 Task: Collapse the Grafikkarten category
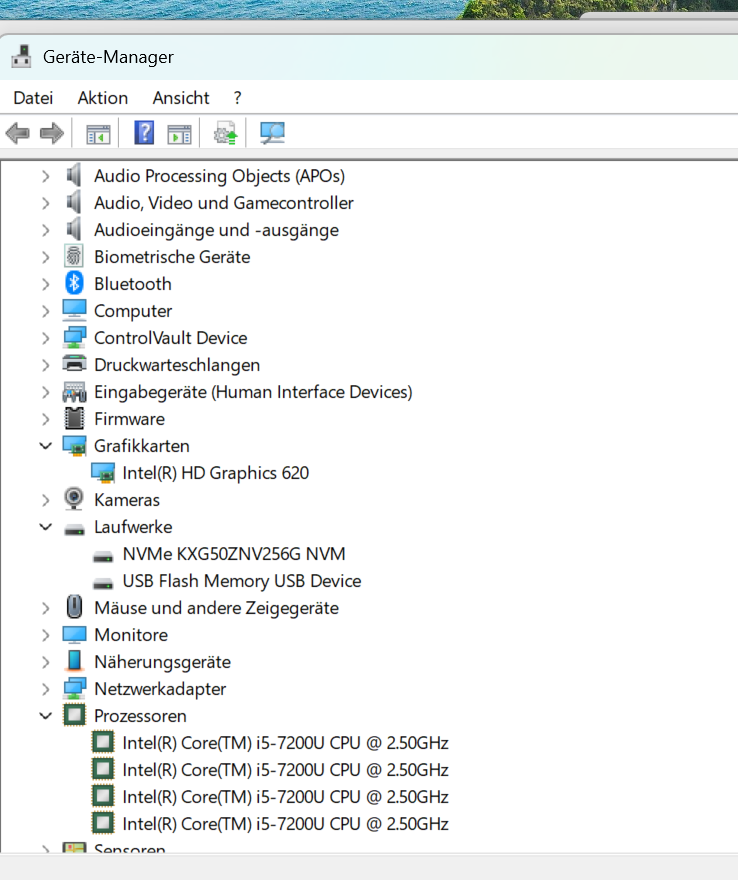45,446
